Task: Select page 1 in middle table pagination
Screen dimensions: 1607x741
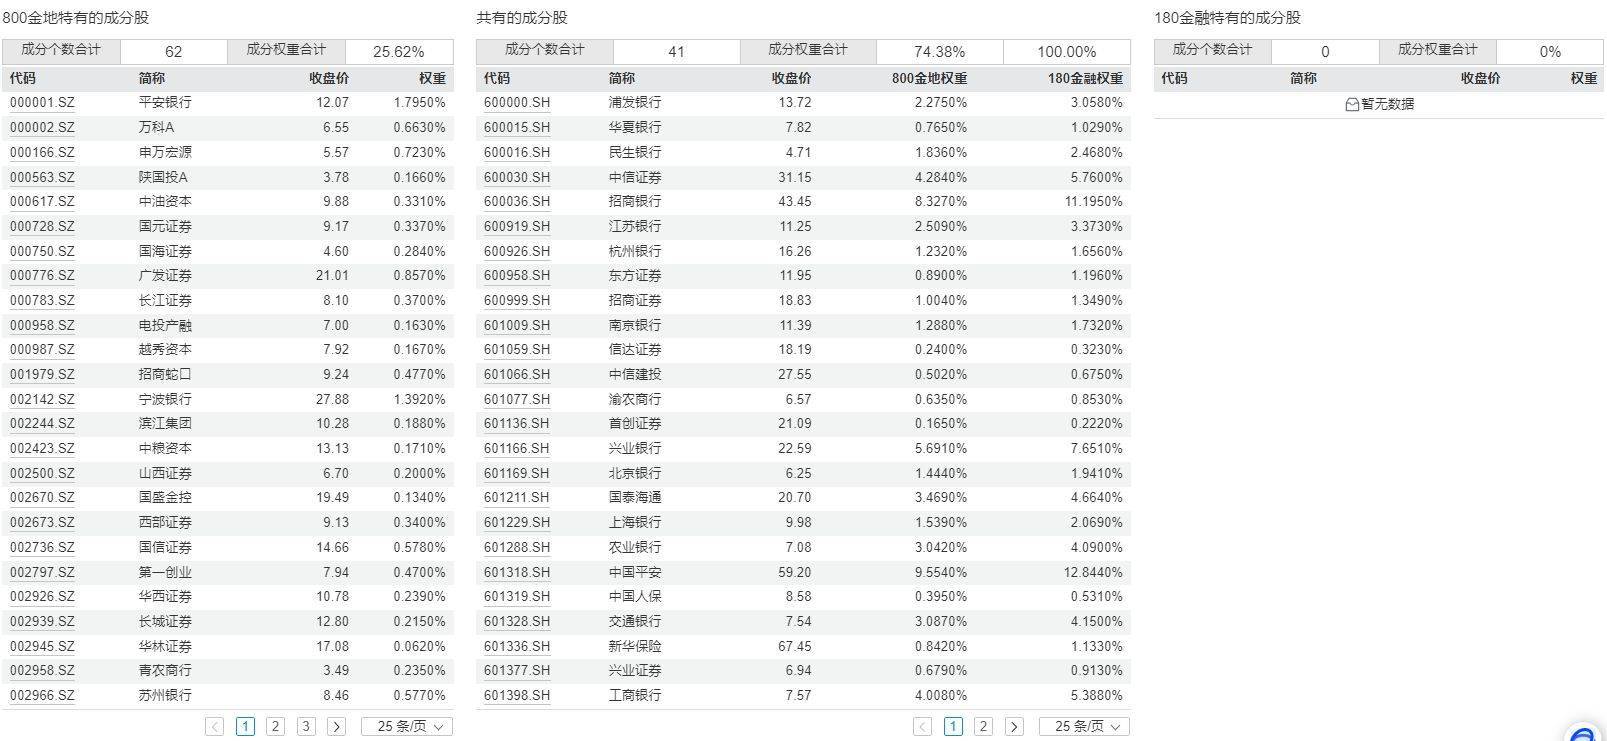Action: pyautogui.click(x=953, y=727)
